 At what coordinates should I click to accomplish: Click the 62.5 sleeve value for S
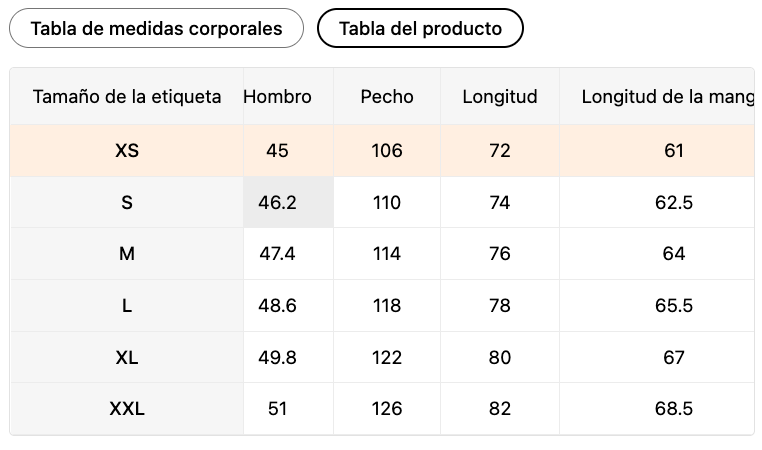[x=674, y=203]
